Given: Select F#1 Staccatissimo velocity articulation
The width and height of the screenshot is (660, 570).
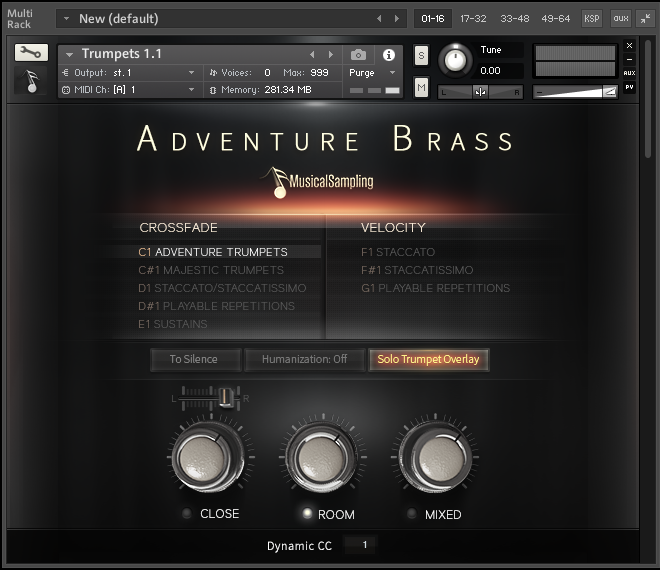Looking at the screenshot, I should click(x=417, y=270).
